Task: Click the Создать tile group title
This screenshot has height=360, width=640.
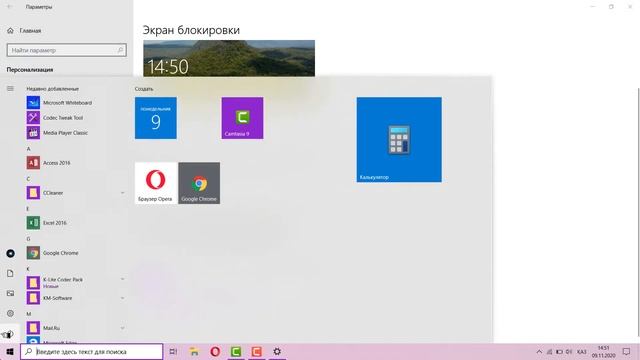Action: [x=144, y=89]
